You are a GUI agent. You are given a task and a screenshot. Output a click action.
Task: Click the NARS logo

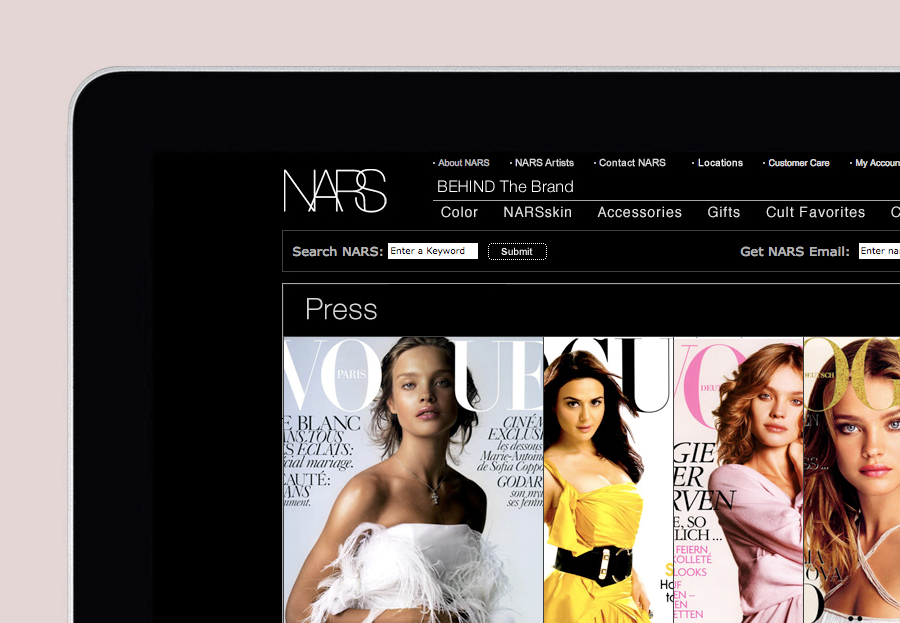pyautogui.click(x=335, y=191)
